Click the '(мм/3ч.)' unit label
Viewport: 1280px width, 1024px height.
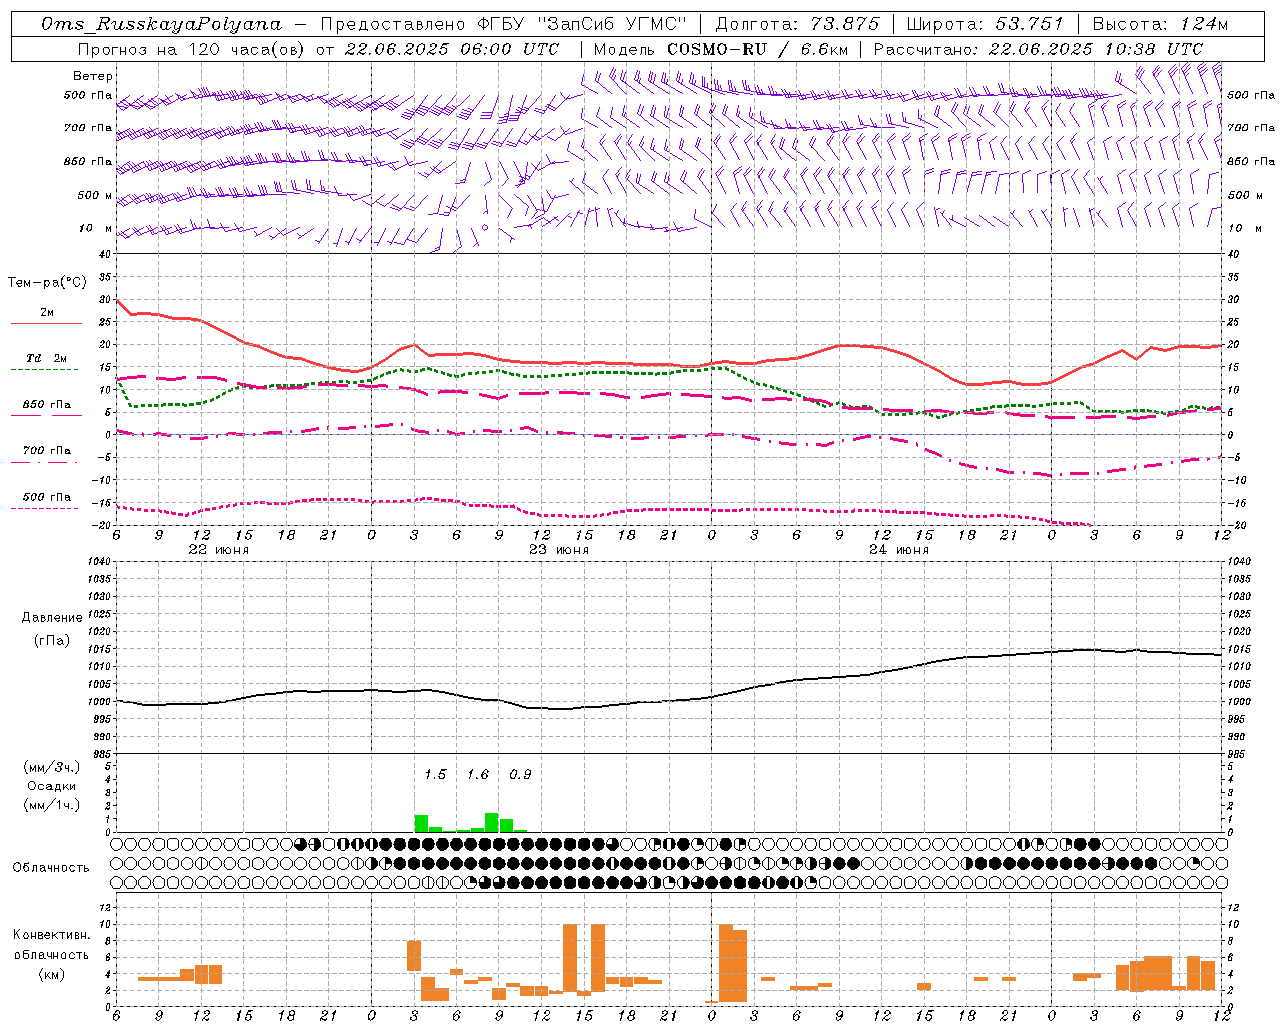coord(51,767)
